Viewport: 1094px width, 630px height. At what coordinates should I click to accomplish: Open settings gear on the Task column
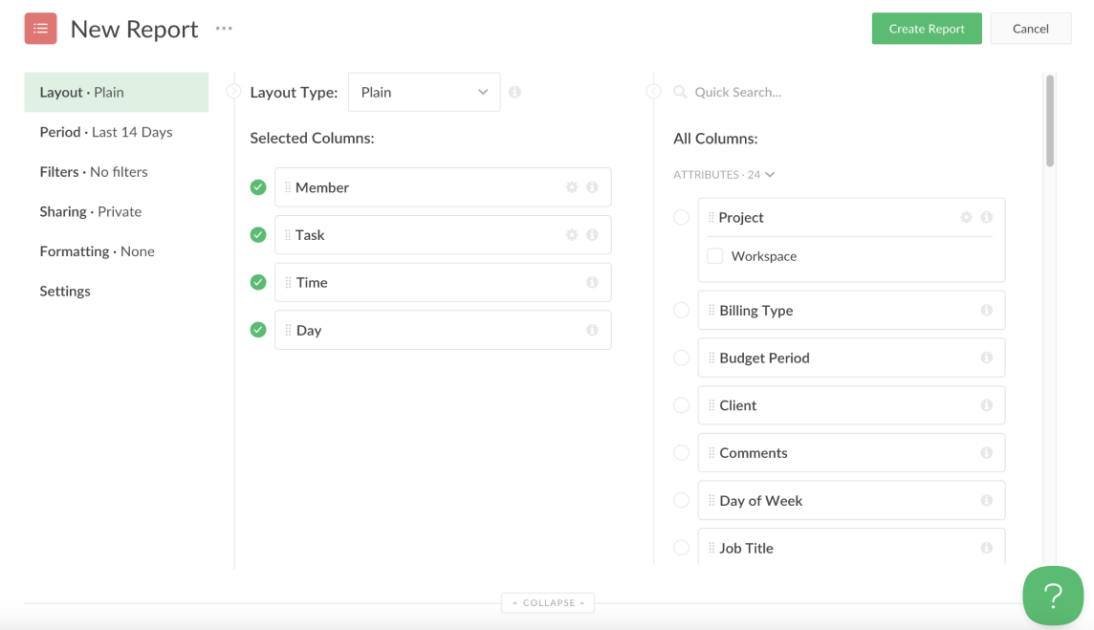571,234
